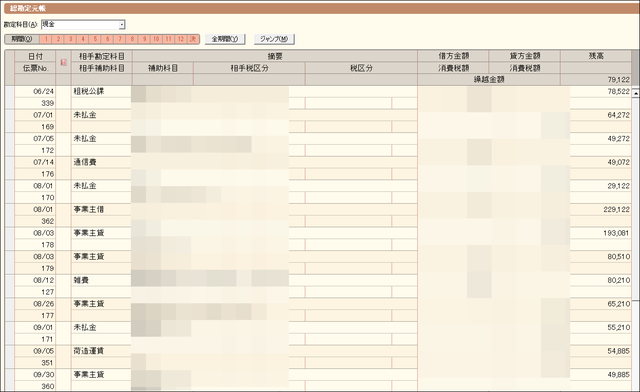640x392 pixels.
Task: Click the balance value 65,210
Action: point(618,304)
